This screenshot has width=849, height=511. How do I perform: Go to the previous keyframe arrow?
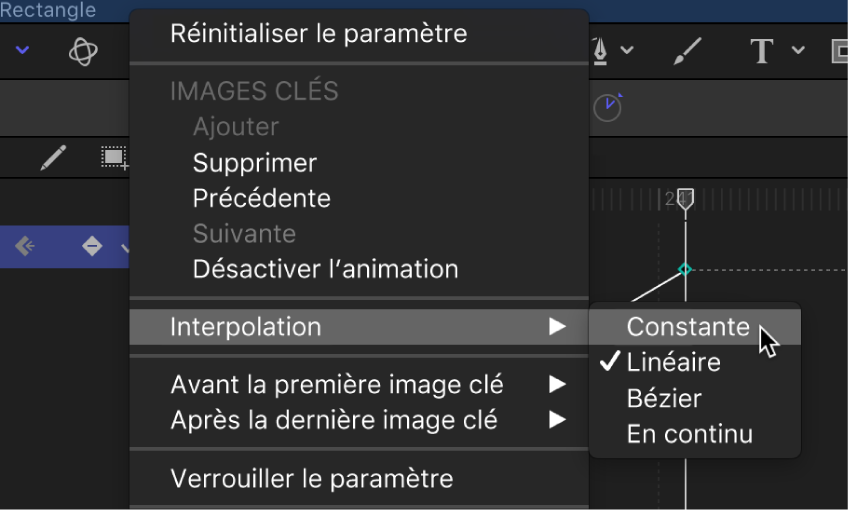click(x=26, y=246)
